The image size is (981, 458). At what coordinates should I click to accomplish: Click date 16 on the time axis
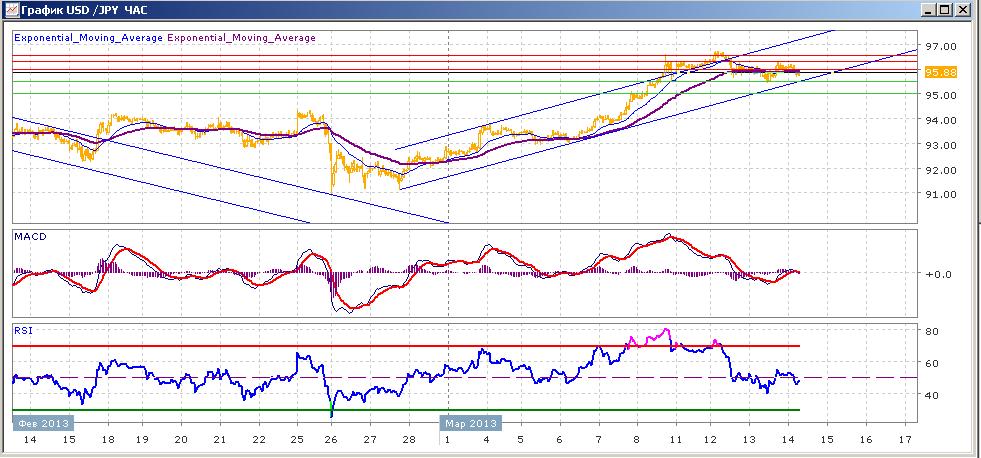click(866, 440)
